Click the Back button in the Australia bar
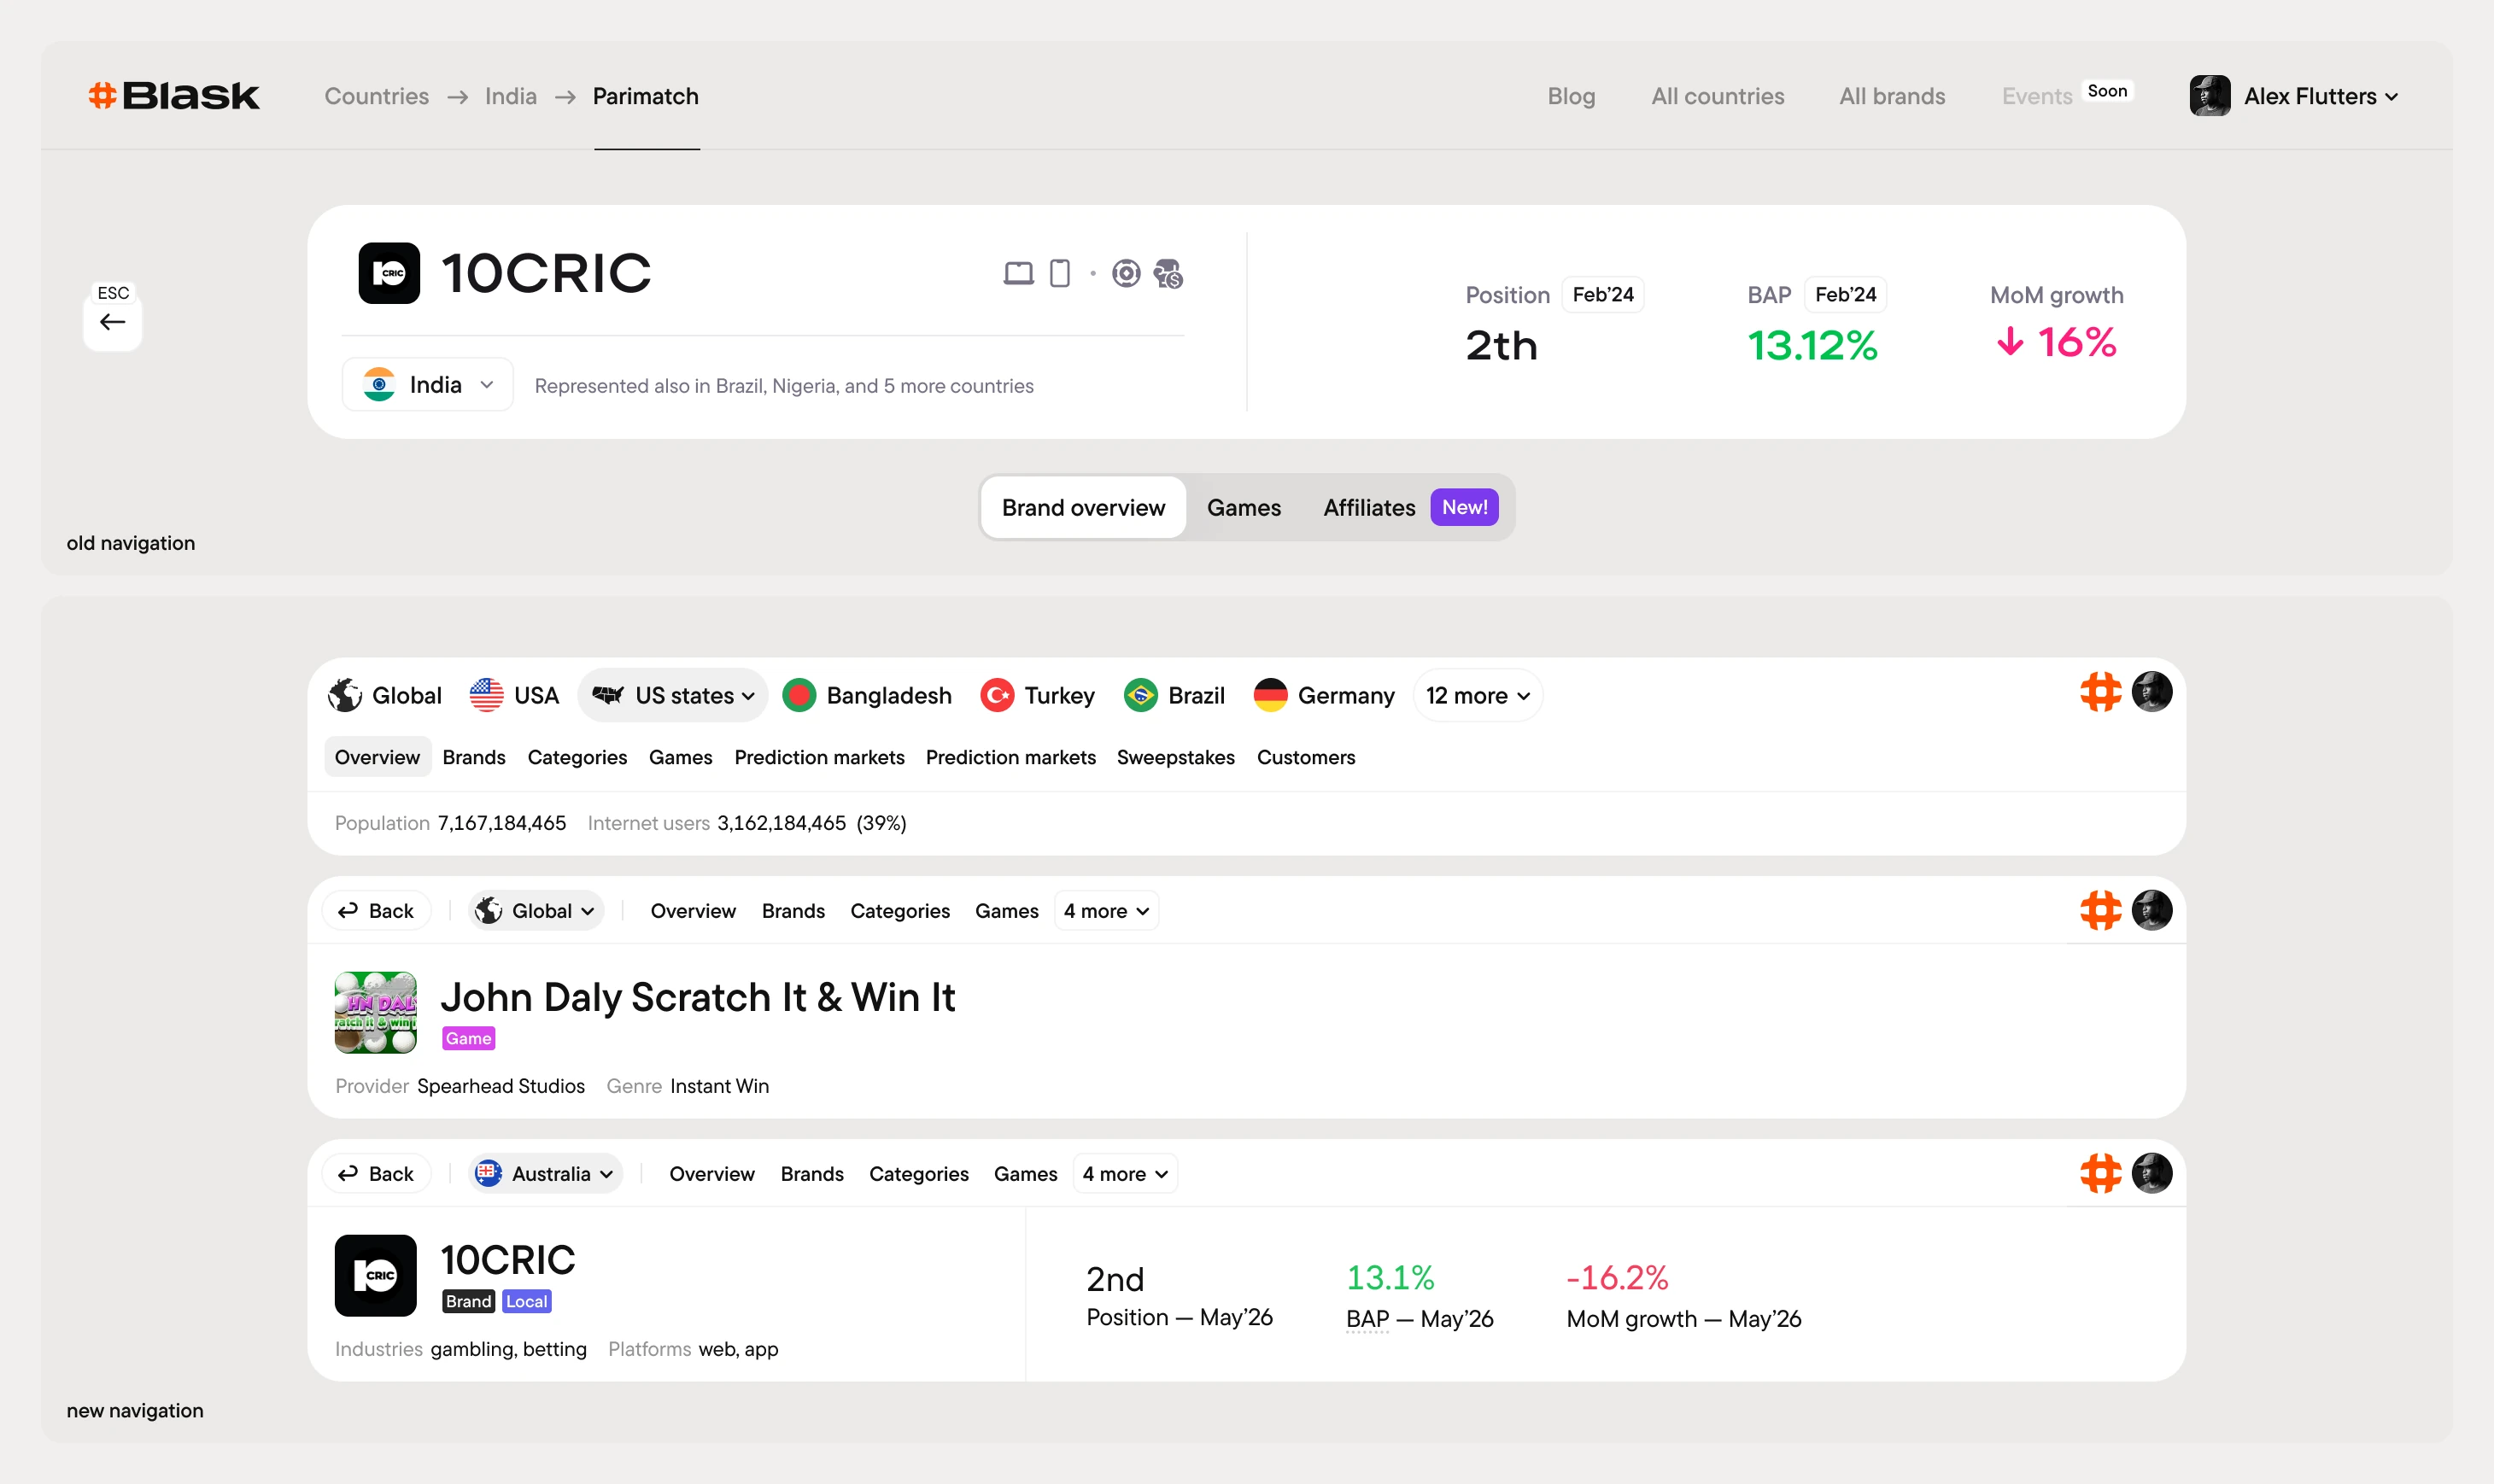Viewport: 2494px width, 1484px height. [376, 1174]
